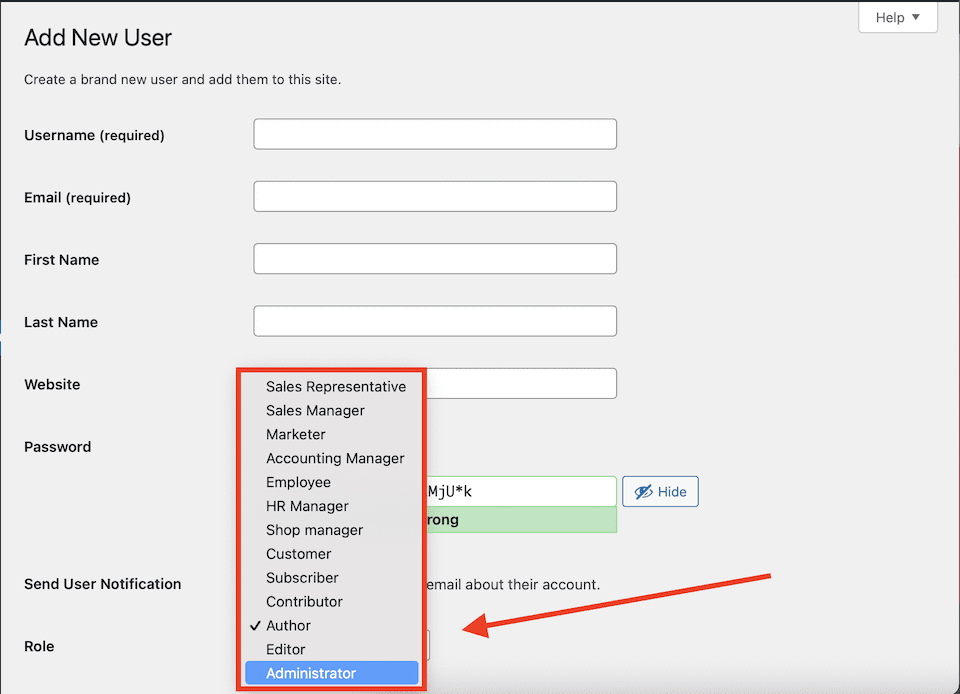Viewport: 960px width, 694px height.
Task: Click the Hide button next to password
Action: pos(660,491)
